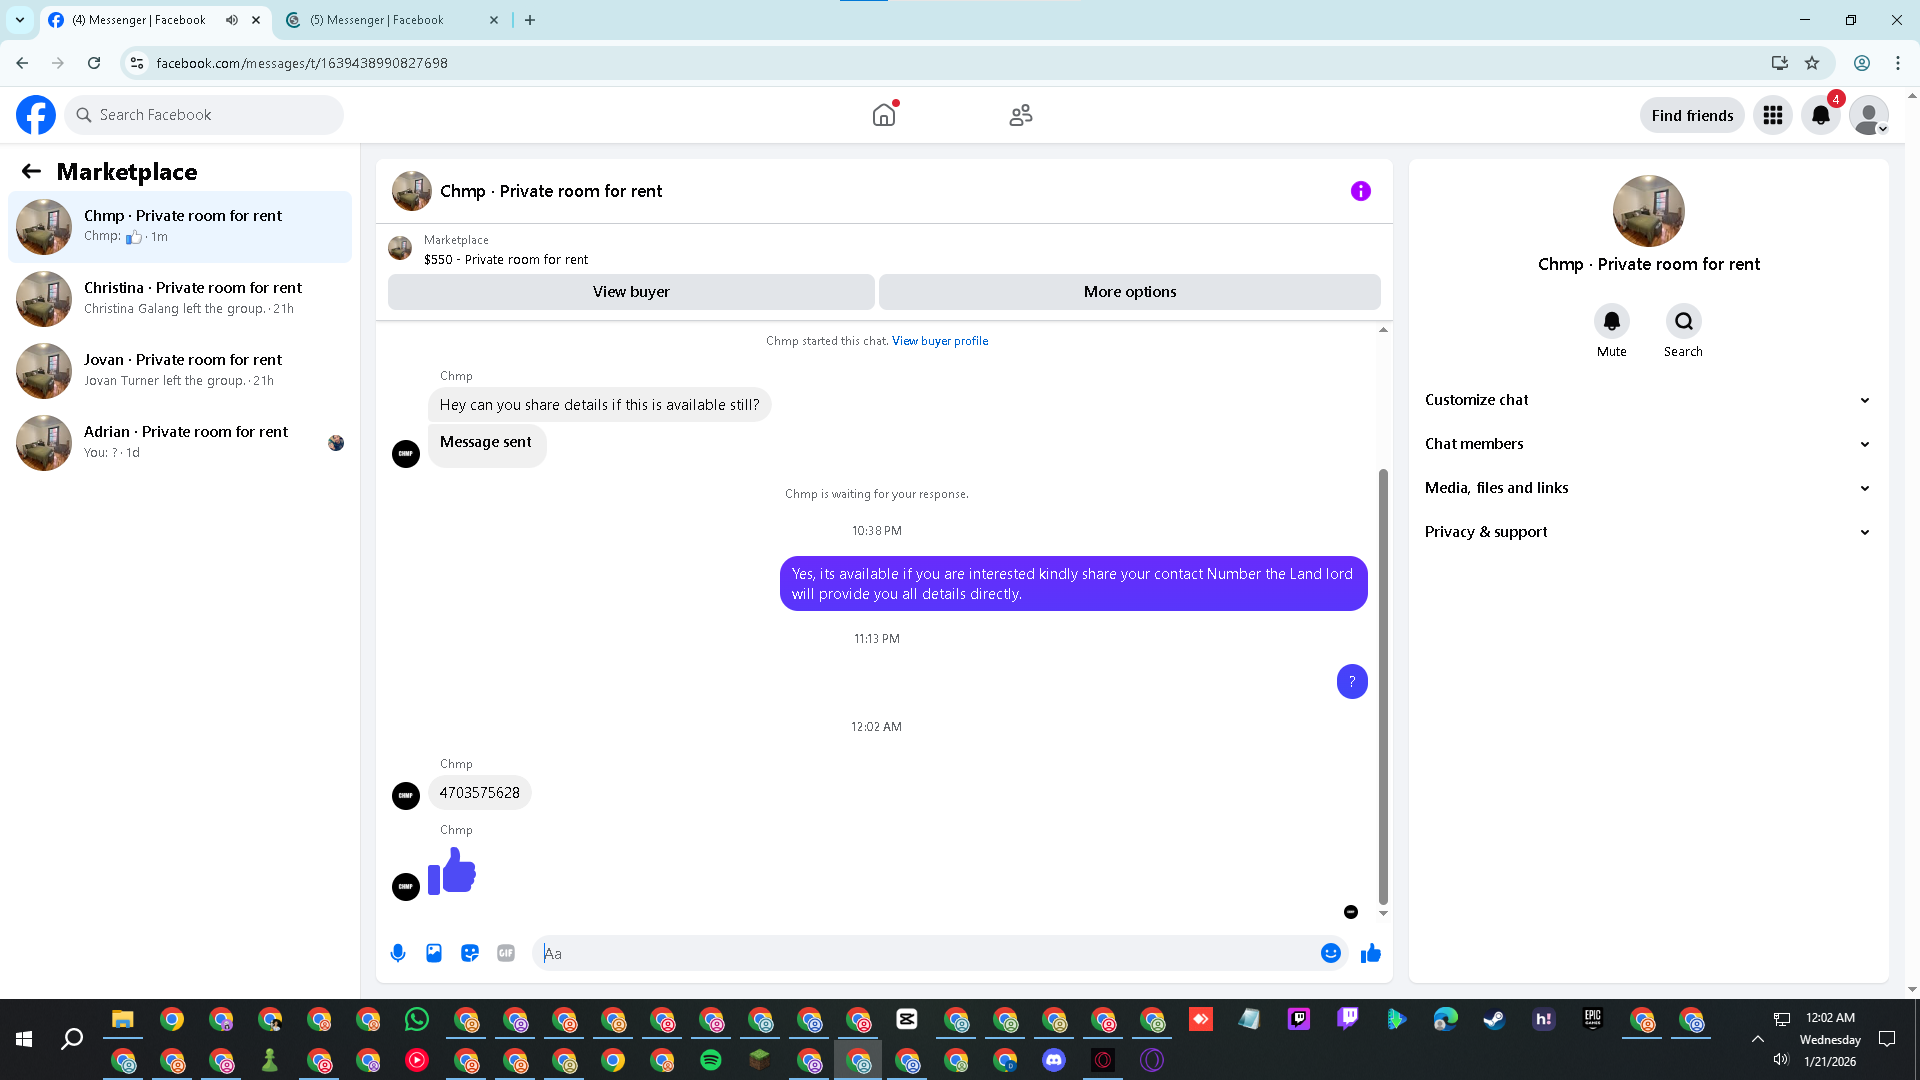Reload the page in browser toolbar

tap(94, 63)
